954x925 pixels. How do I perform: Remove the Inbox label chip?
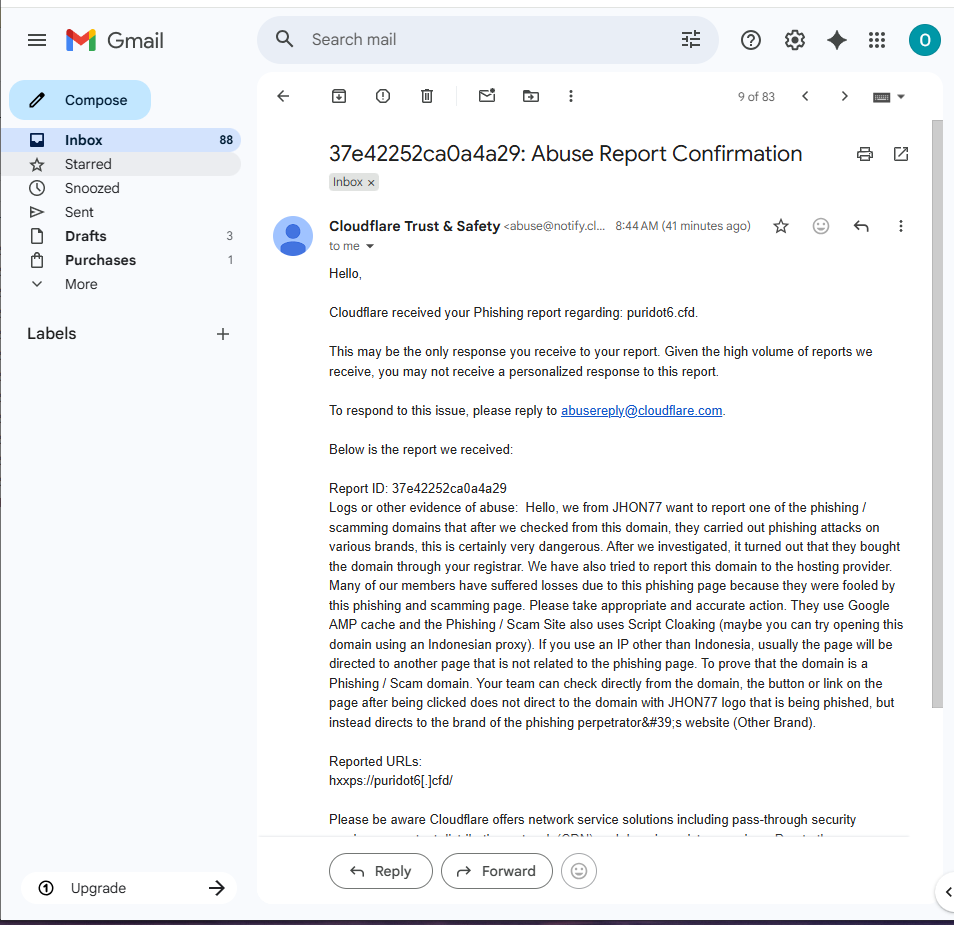pyautogui.click(x=371, y=183)
